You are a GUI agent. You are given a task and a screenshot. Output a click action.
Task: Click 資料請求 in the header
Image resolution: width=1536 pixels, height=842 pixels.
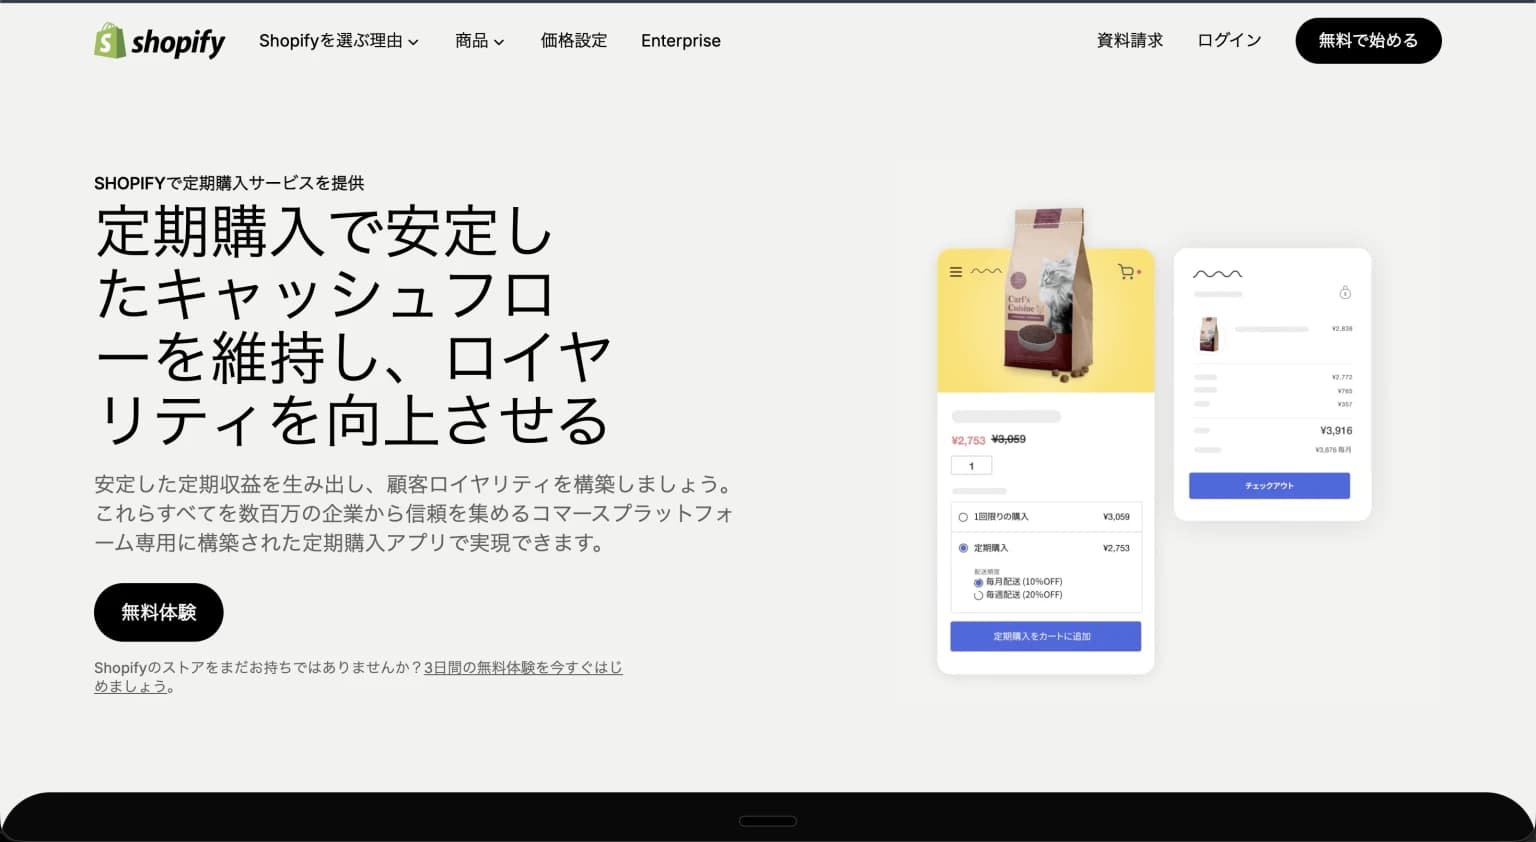1130,41
